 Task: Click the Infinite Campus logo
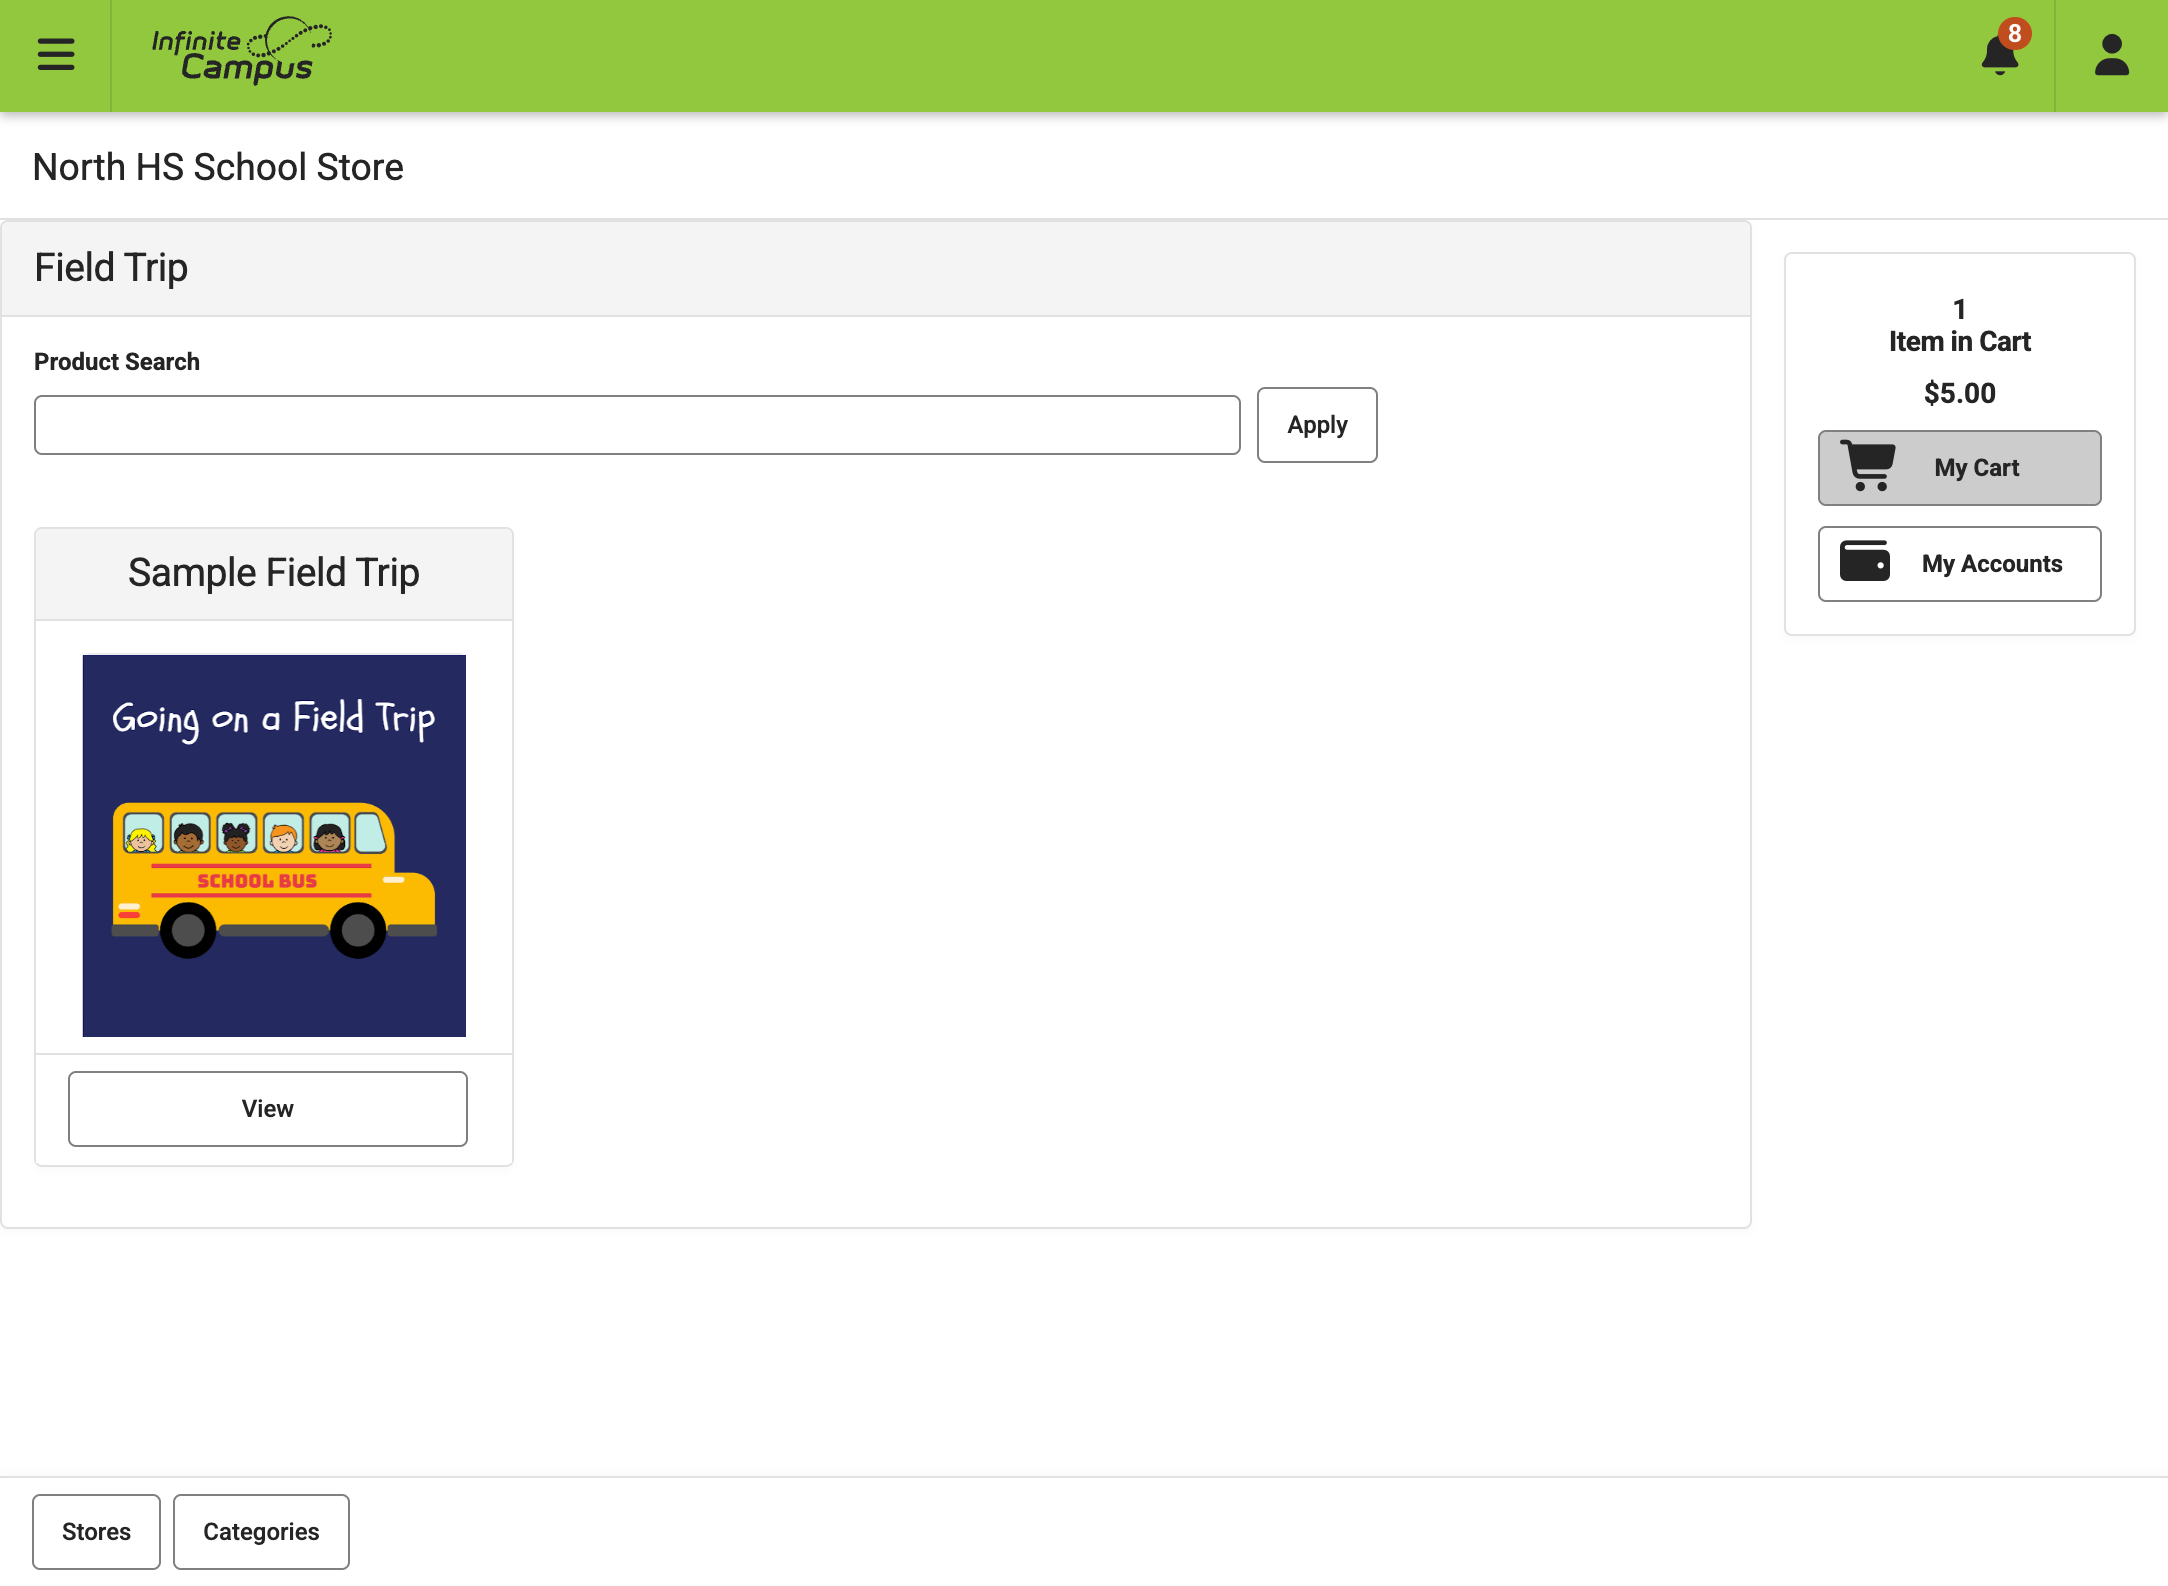241,51
